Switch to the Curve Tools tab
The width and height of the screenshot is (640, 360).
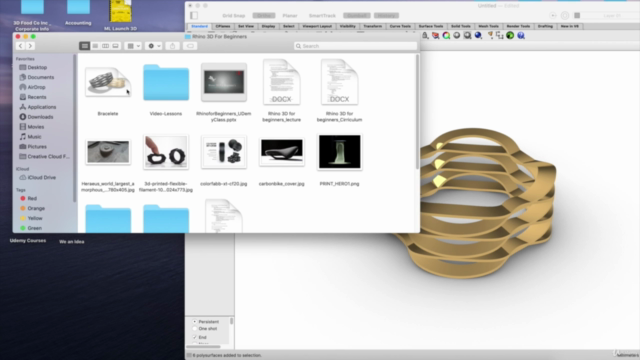[400, 26]
